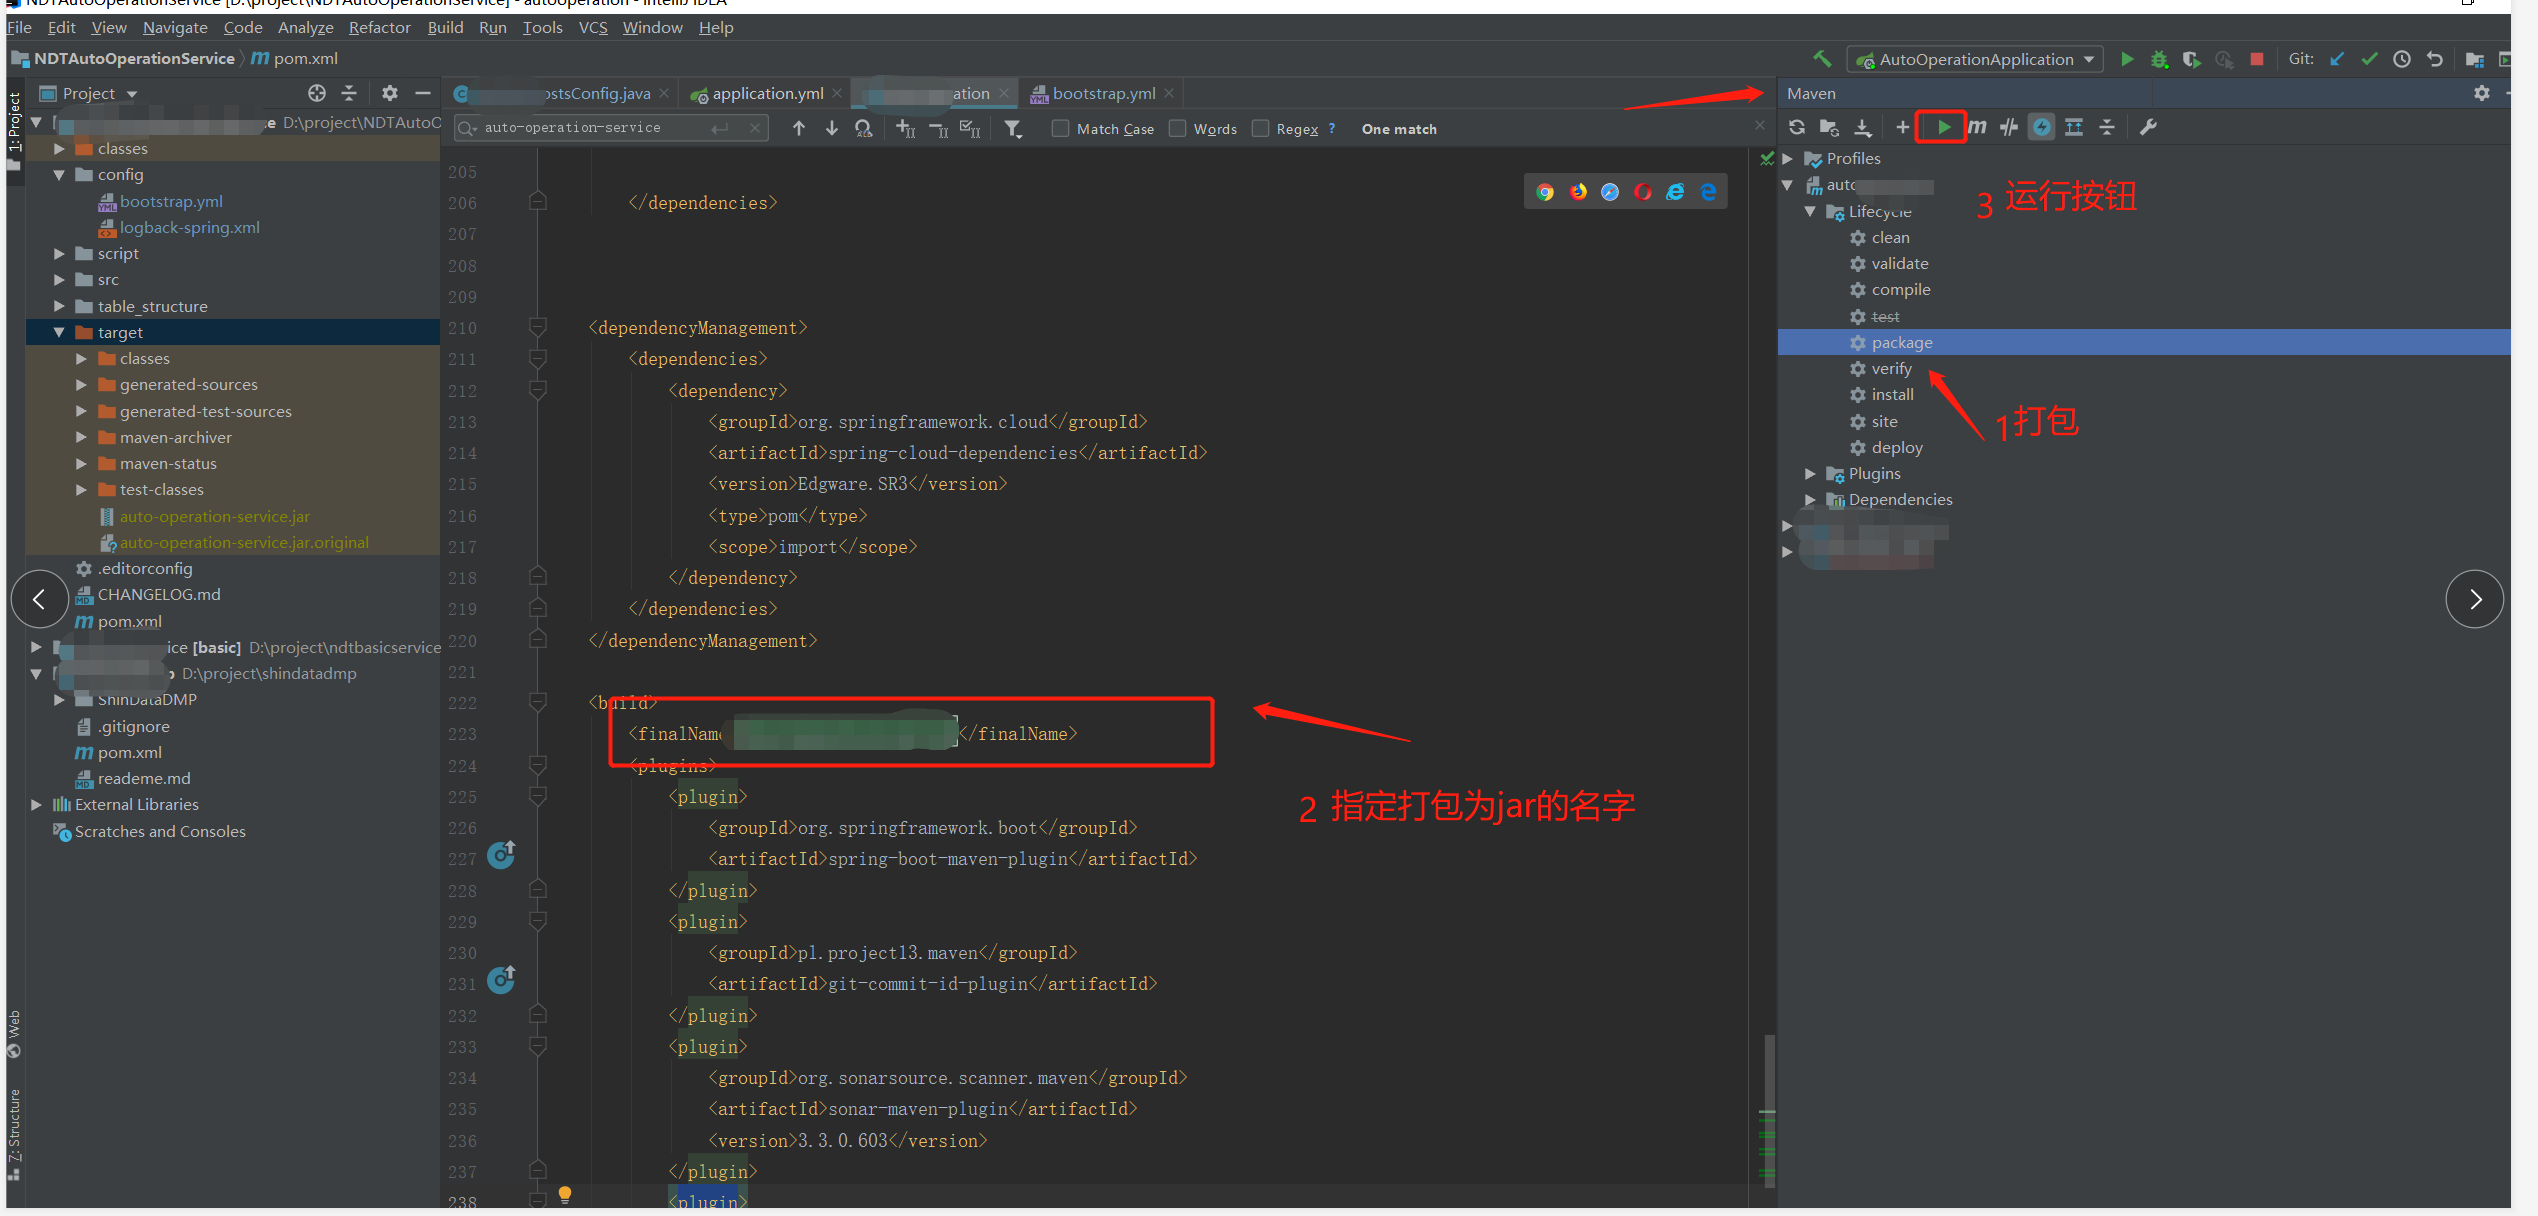The width and height of the screenshot is (2538, 1216).
Task: Open Maven Settings wrench icon
Action: [x=2148, y=127]
